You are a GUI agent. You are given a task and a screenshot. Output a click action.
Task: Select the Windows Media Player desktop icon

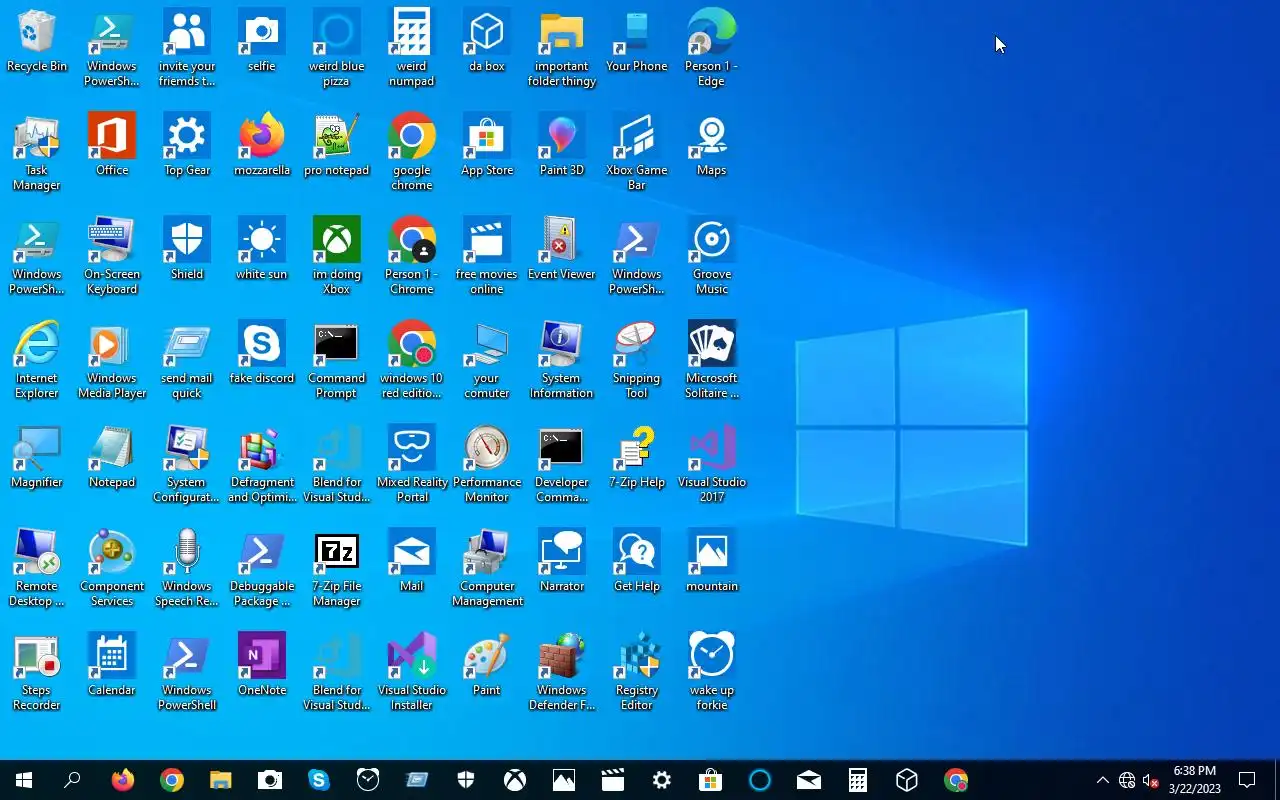pos(112,360)
